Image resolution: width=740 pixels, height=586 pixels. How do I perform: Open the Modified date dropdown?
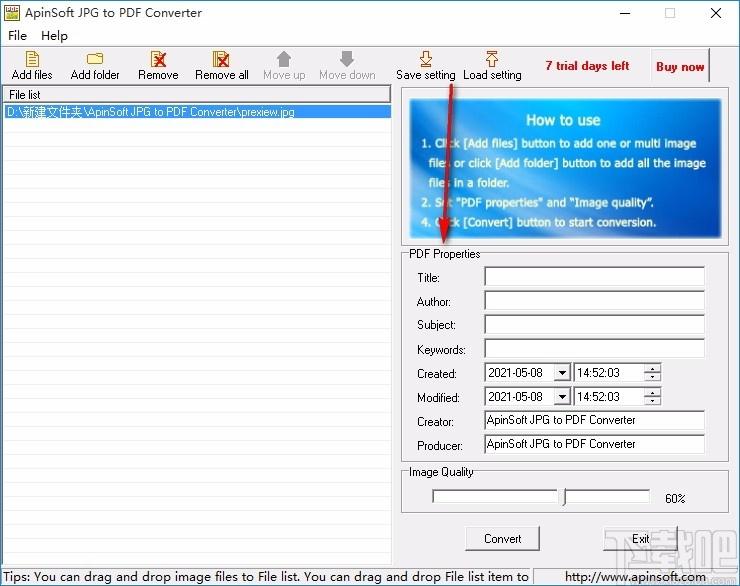[561, 397]
